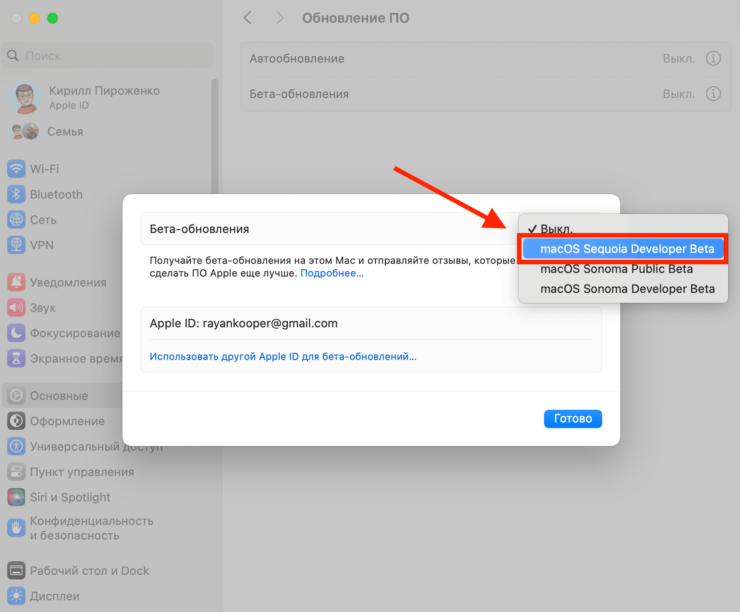Open Конфиденциальность и безопасность hand icon
This screenshot has height=612, width=740.
(x=16, y=528)
